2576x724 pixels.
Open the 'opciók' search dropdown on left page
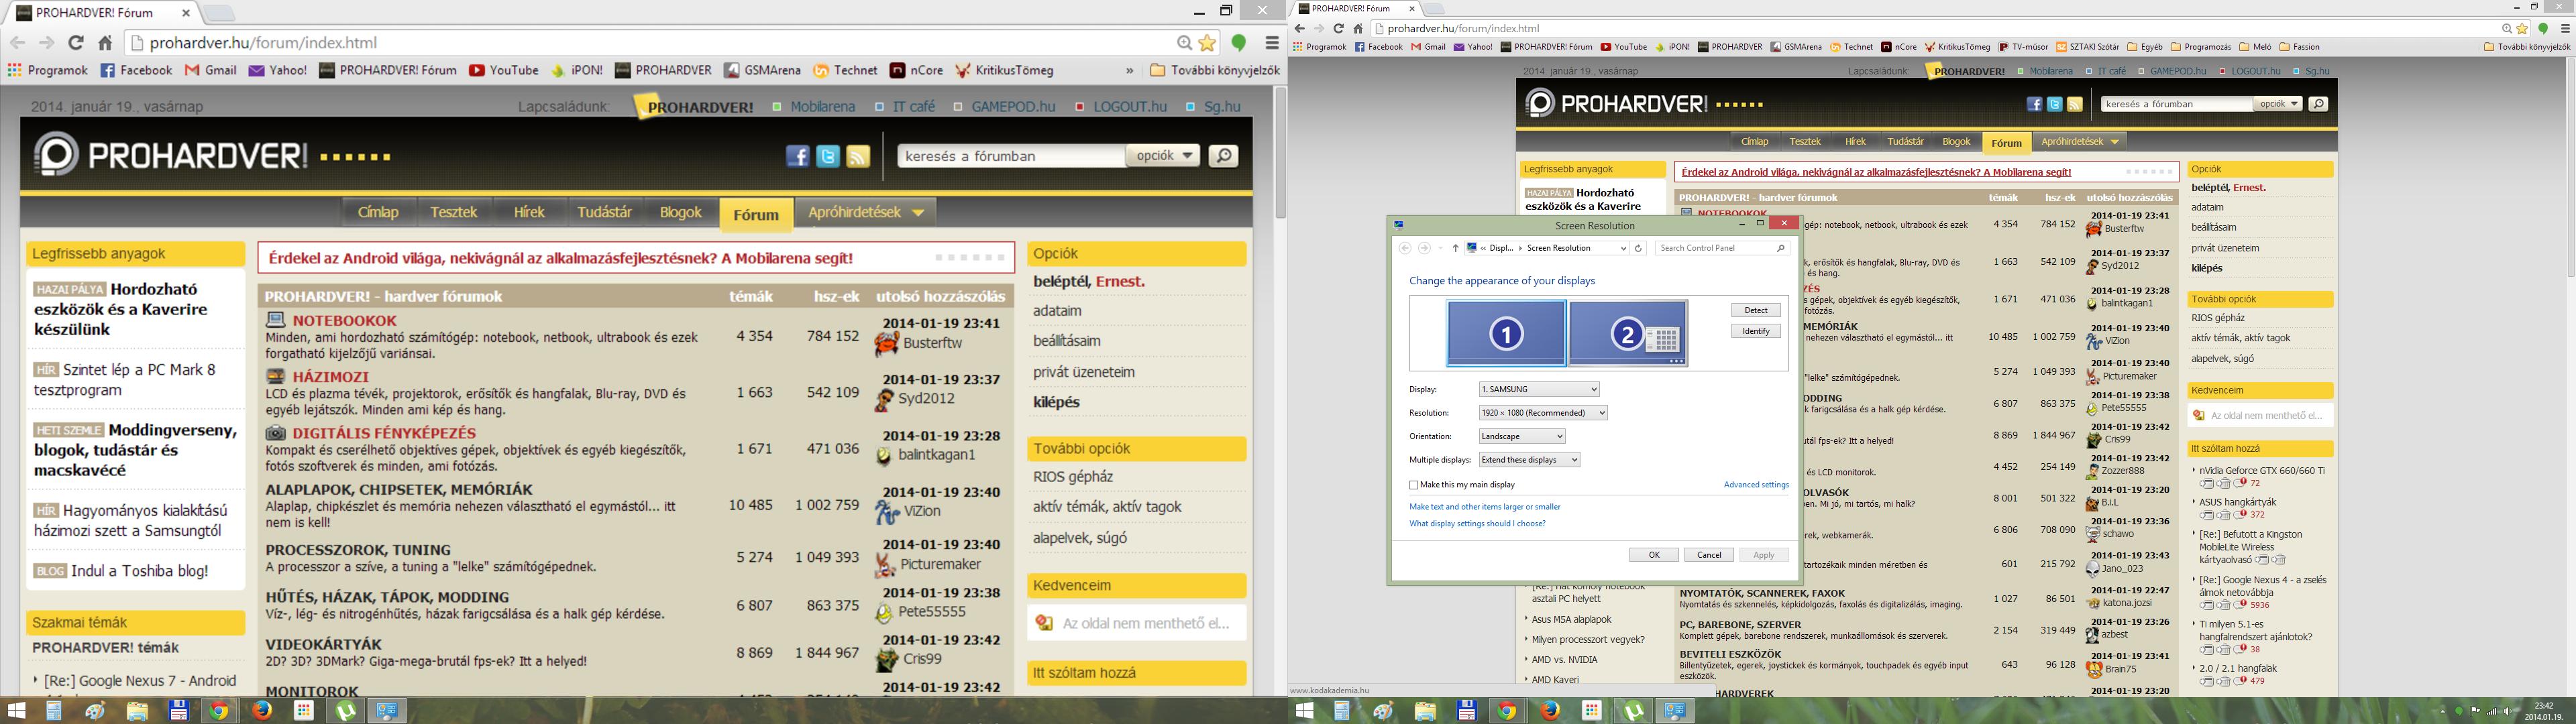(1163, 156)
